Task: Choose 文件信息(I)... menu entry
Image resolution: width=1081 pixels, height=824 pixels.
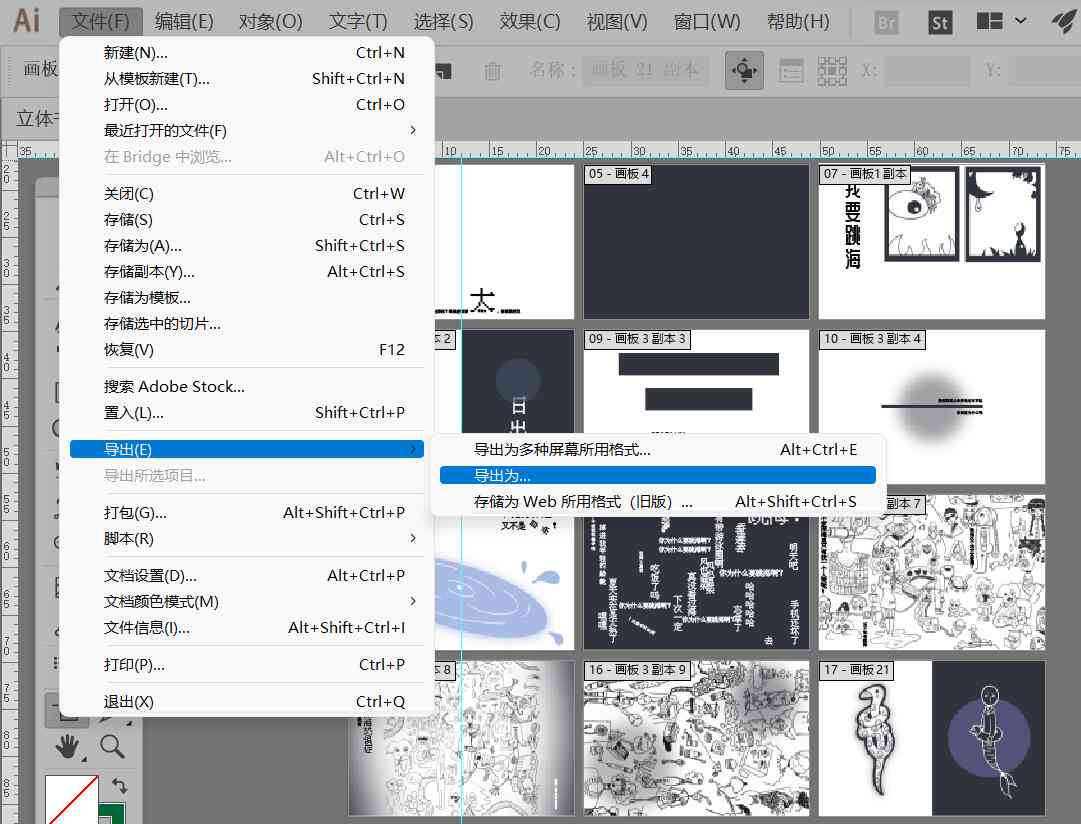Action: (x=247, y=627)
